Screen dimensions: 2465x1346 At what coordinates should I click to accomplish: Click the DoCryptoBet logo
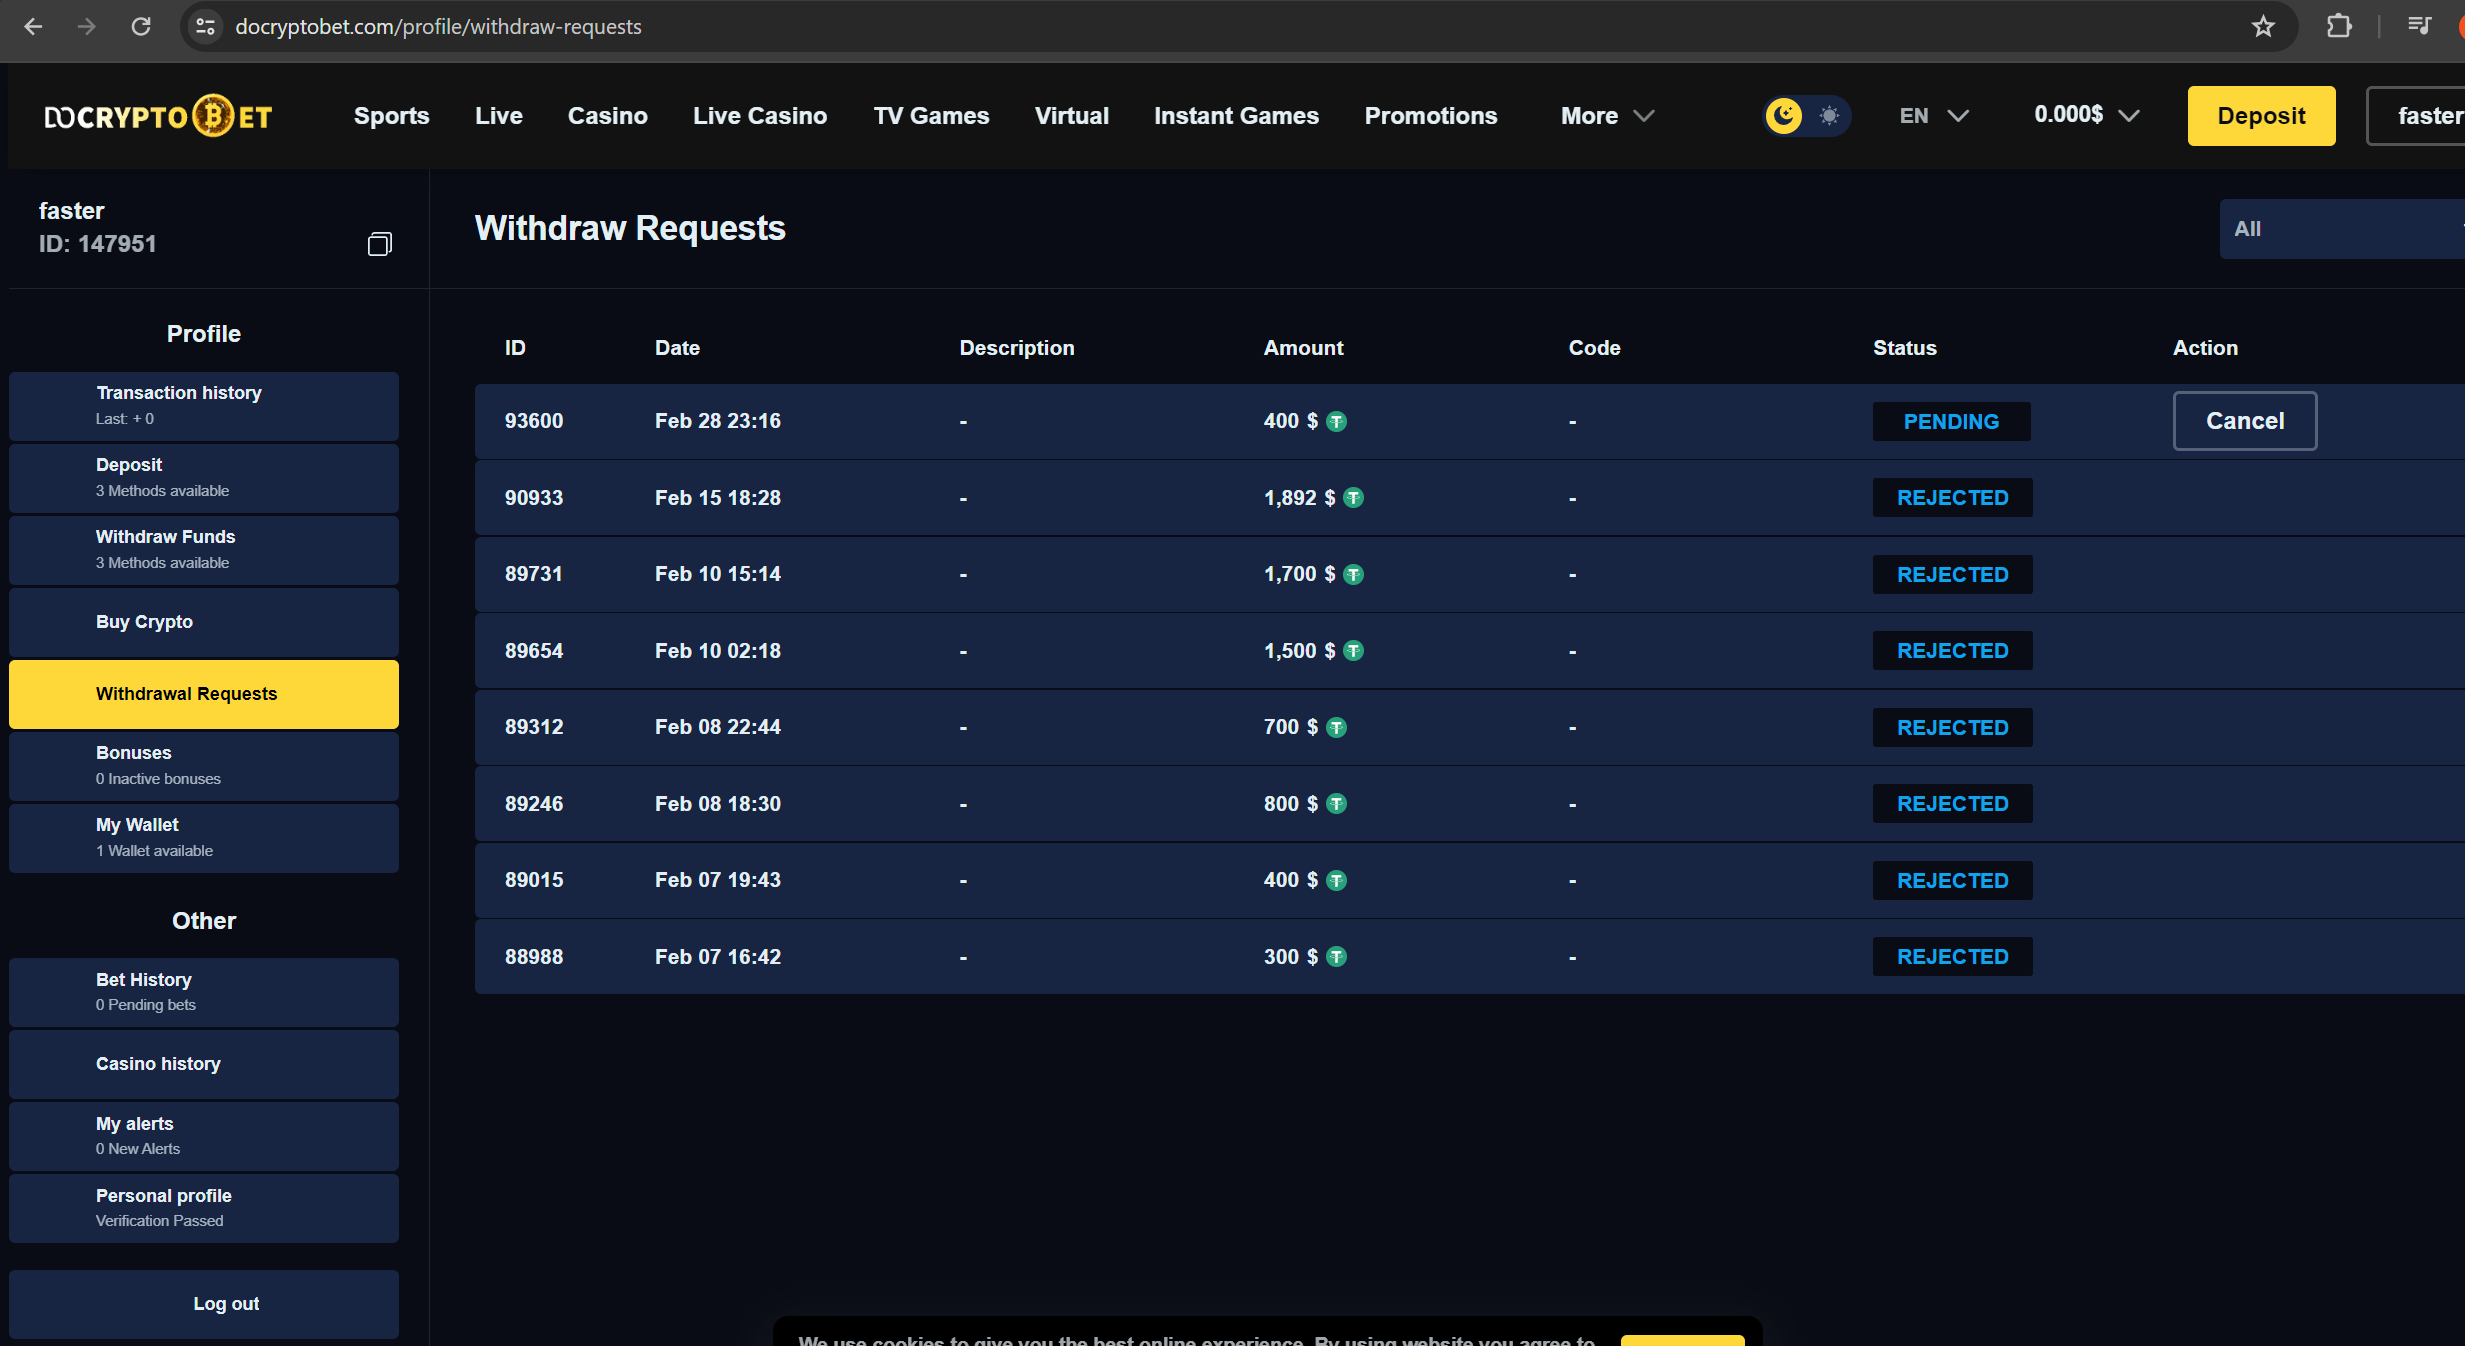point(158,116)
